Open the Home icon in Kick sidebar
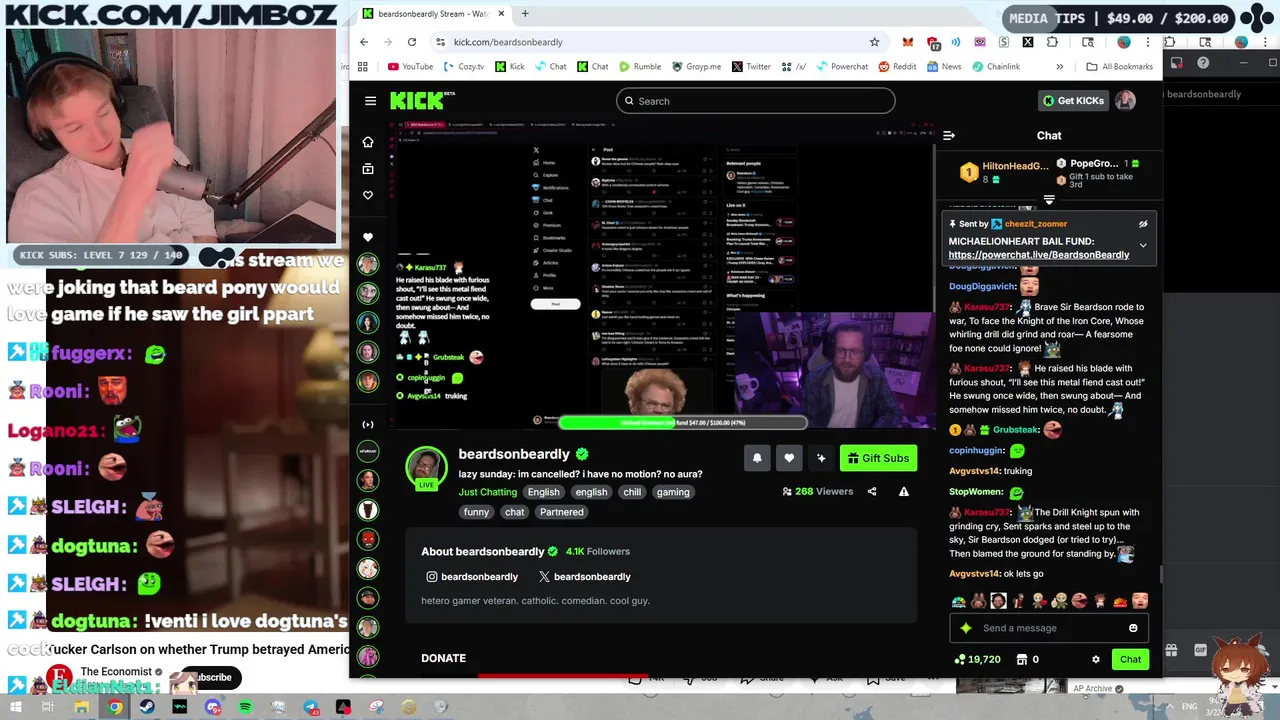The height and width of the screenshot is (720, 1280). point(368,142)
